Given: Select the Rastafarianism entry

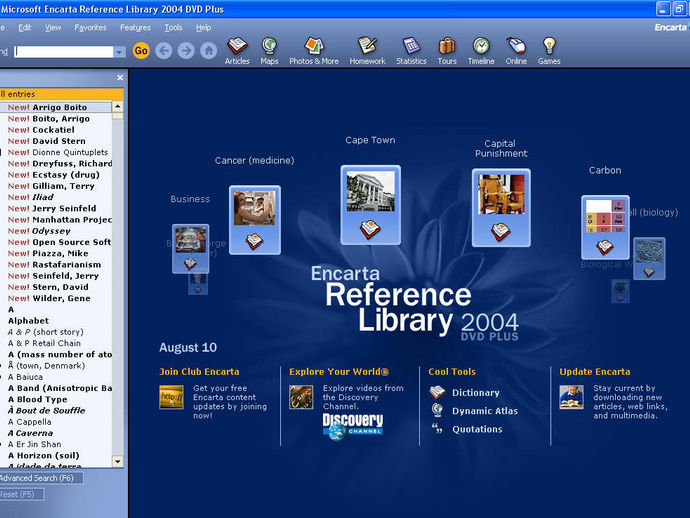Looking at the screenshot, I should click(x=56, y=265).
